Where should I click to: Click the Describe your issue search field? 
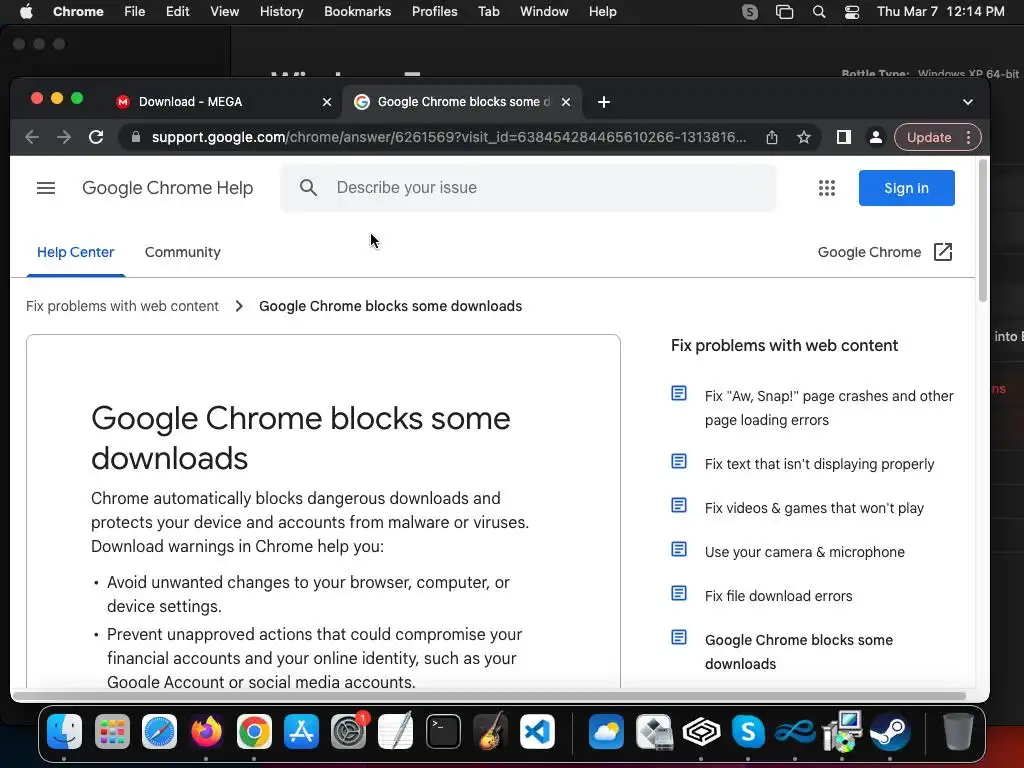click(540, 188)
